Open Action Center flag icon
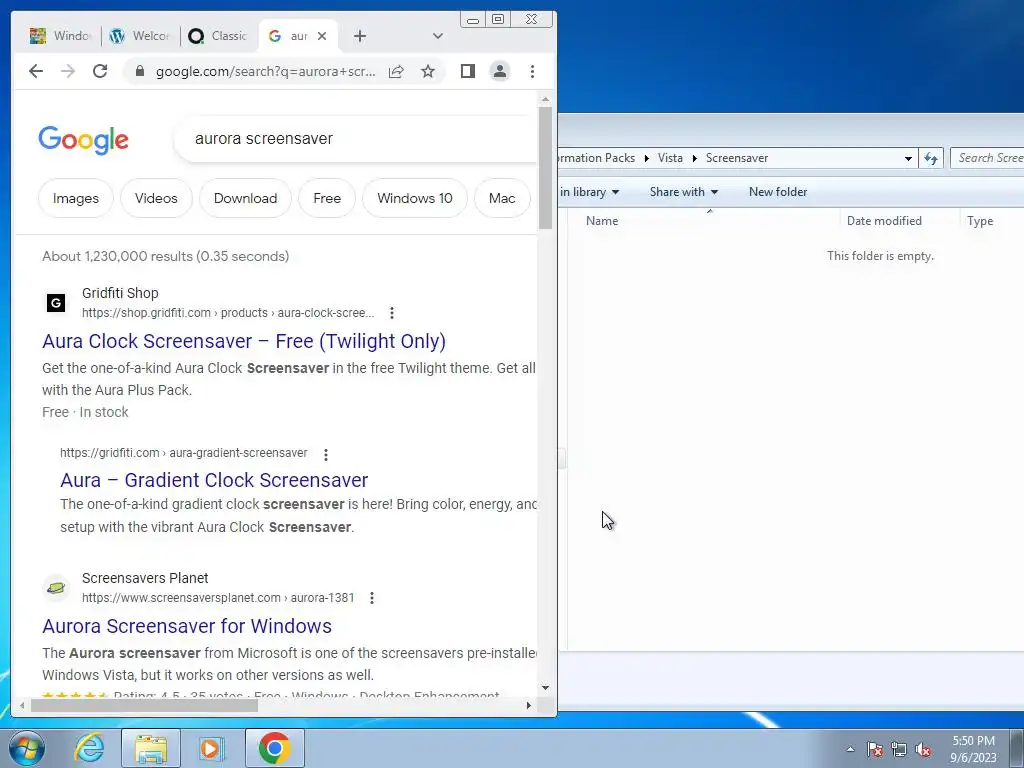Image resolution: width=1024 pixels, height=768 pixels. point(874,749)
